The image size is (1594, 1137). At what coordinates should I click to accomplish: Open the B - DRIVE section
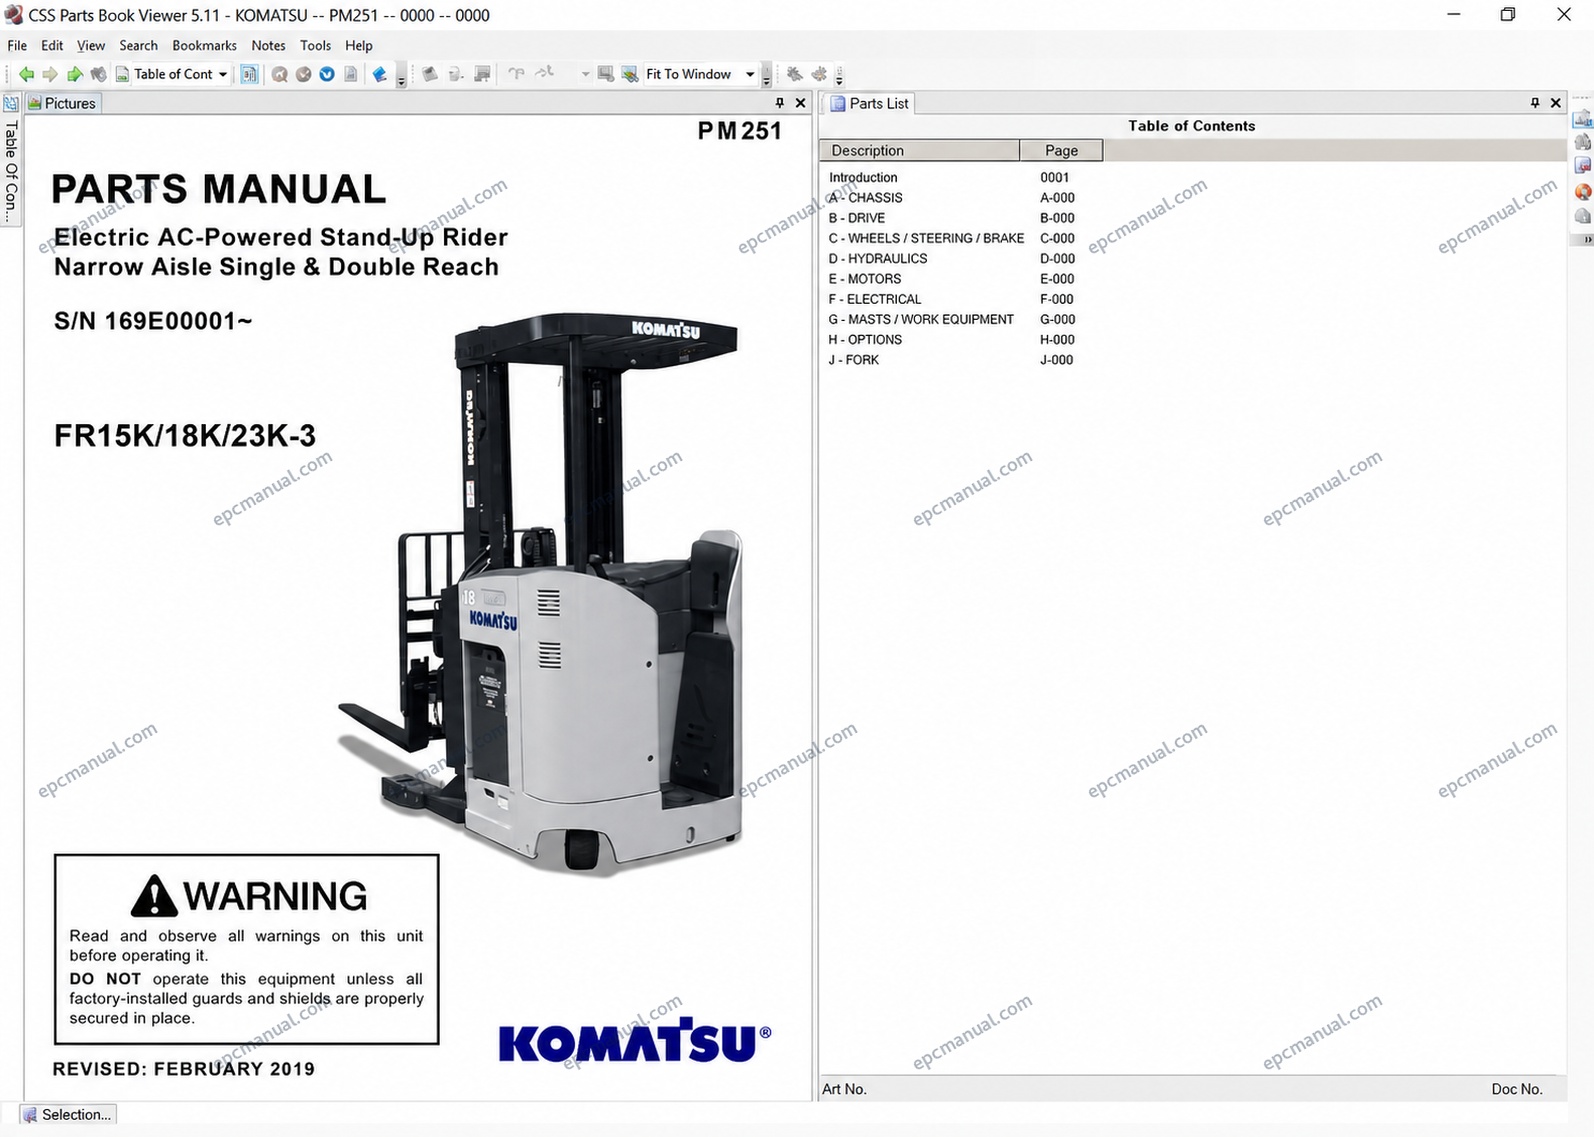click(x=856, y=218)
